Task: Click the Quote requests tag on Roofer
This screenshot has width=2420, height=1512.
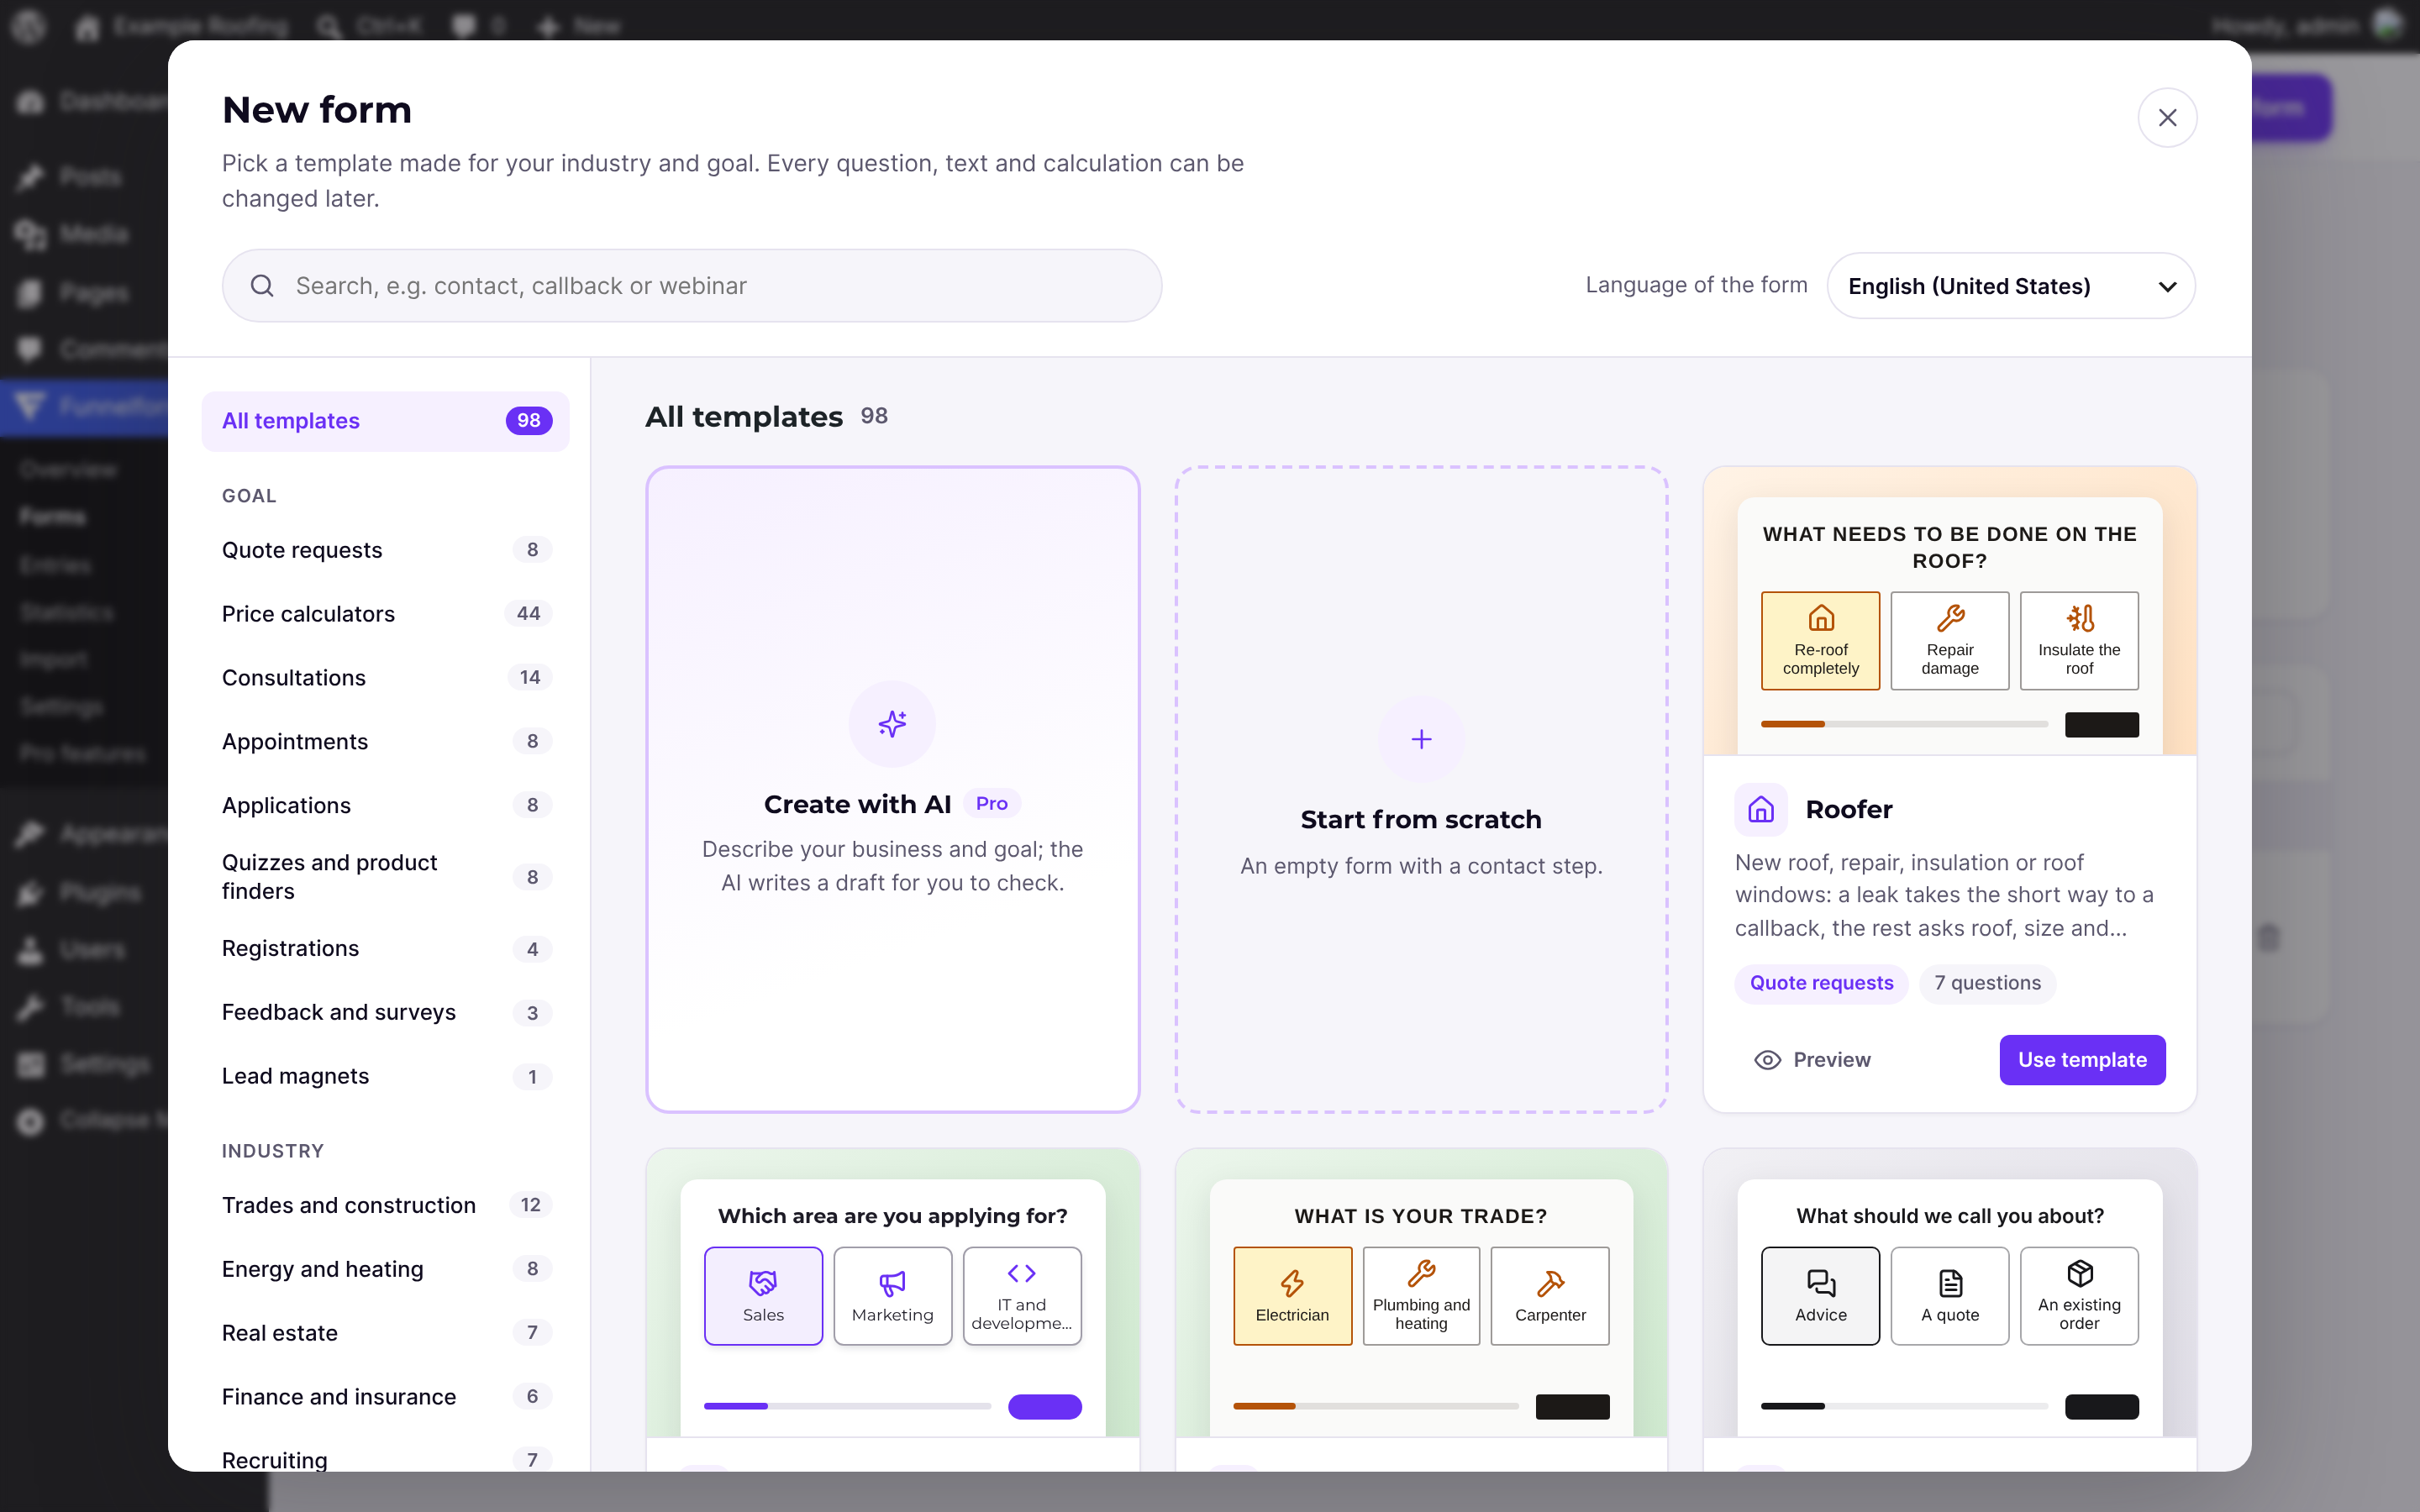Action: point(1821,983)
